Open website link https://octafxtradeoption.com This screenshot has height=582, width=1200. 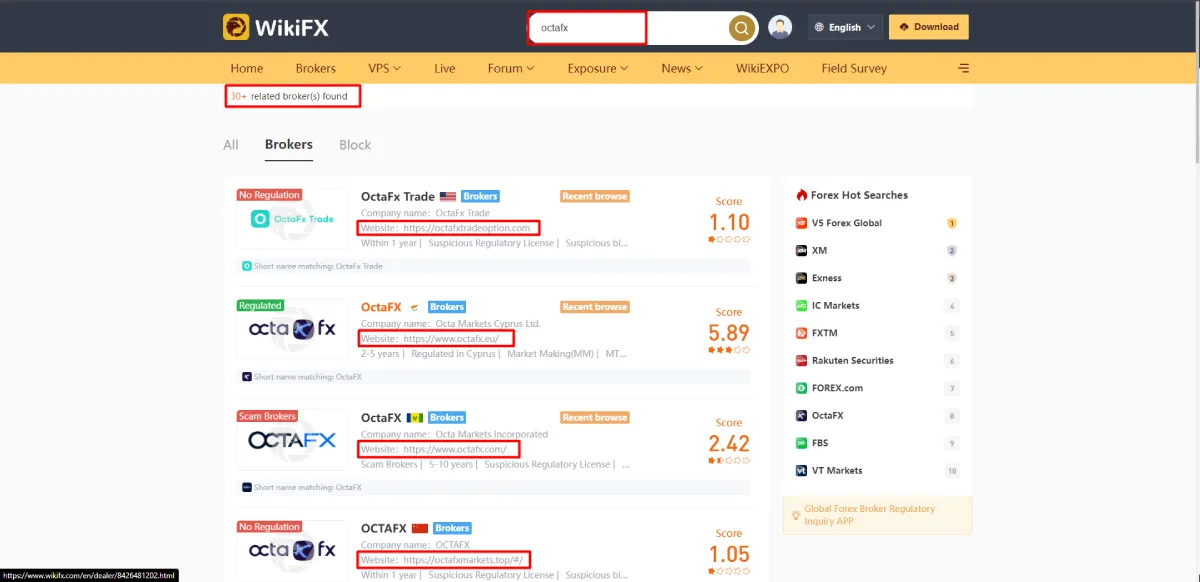[467, 228]
